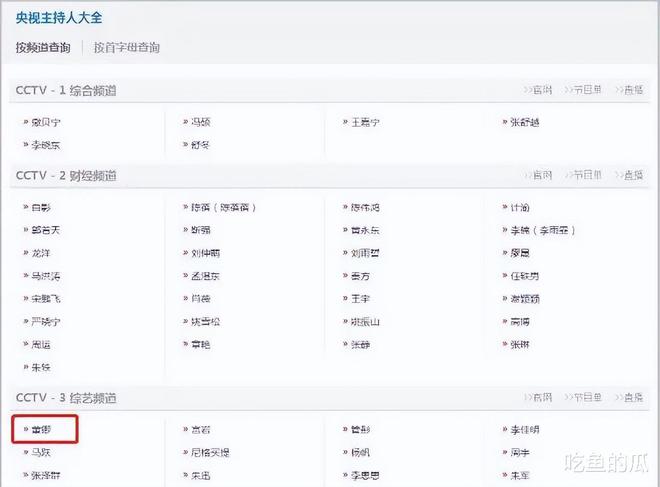
Task: Open host 刘仲萌 under CCTV-2
Action: [x=205, y=253]
